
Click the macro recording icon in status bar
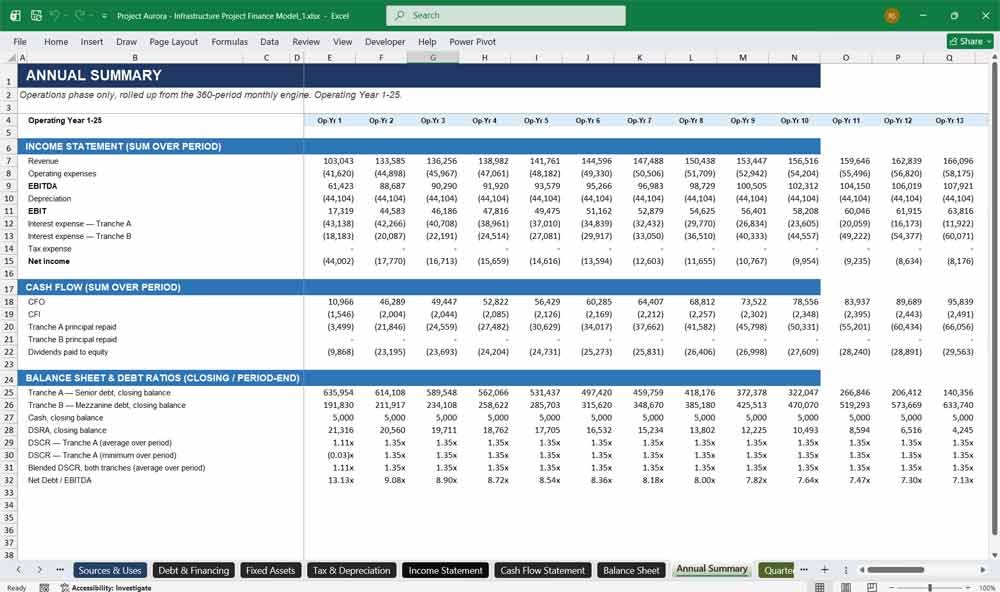tap(44, 588)
